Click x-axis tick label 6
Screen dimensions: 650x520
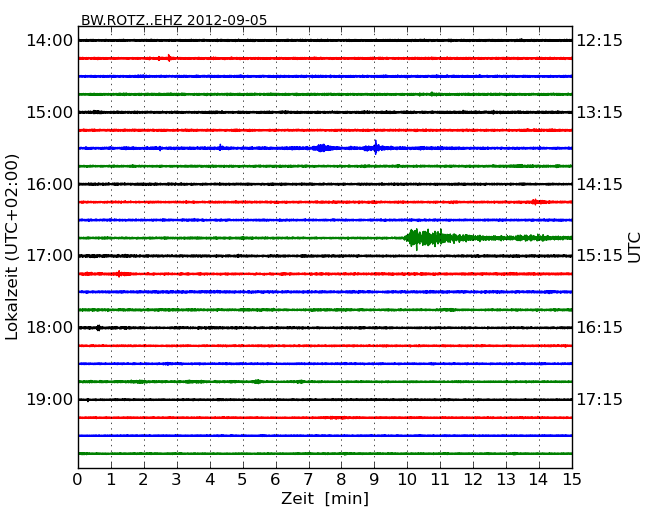275,480
